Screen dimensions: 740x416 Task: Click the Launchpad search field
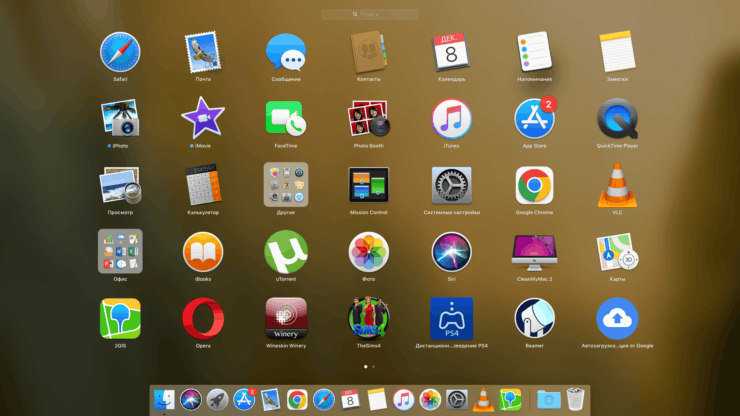[370, 15]
